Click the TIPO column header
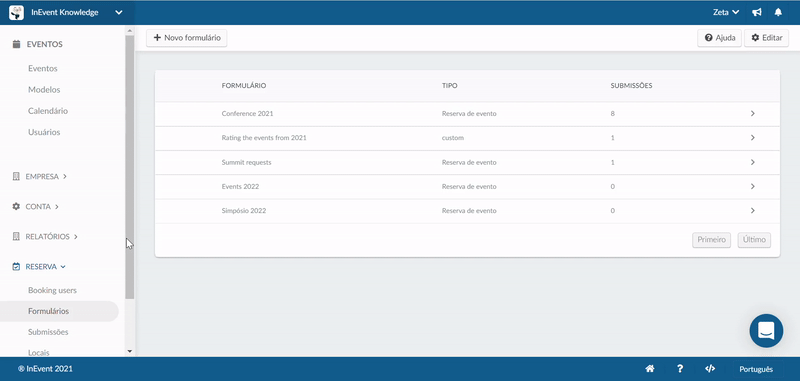Screen dimensions: 800x381 (449, 86)
